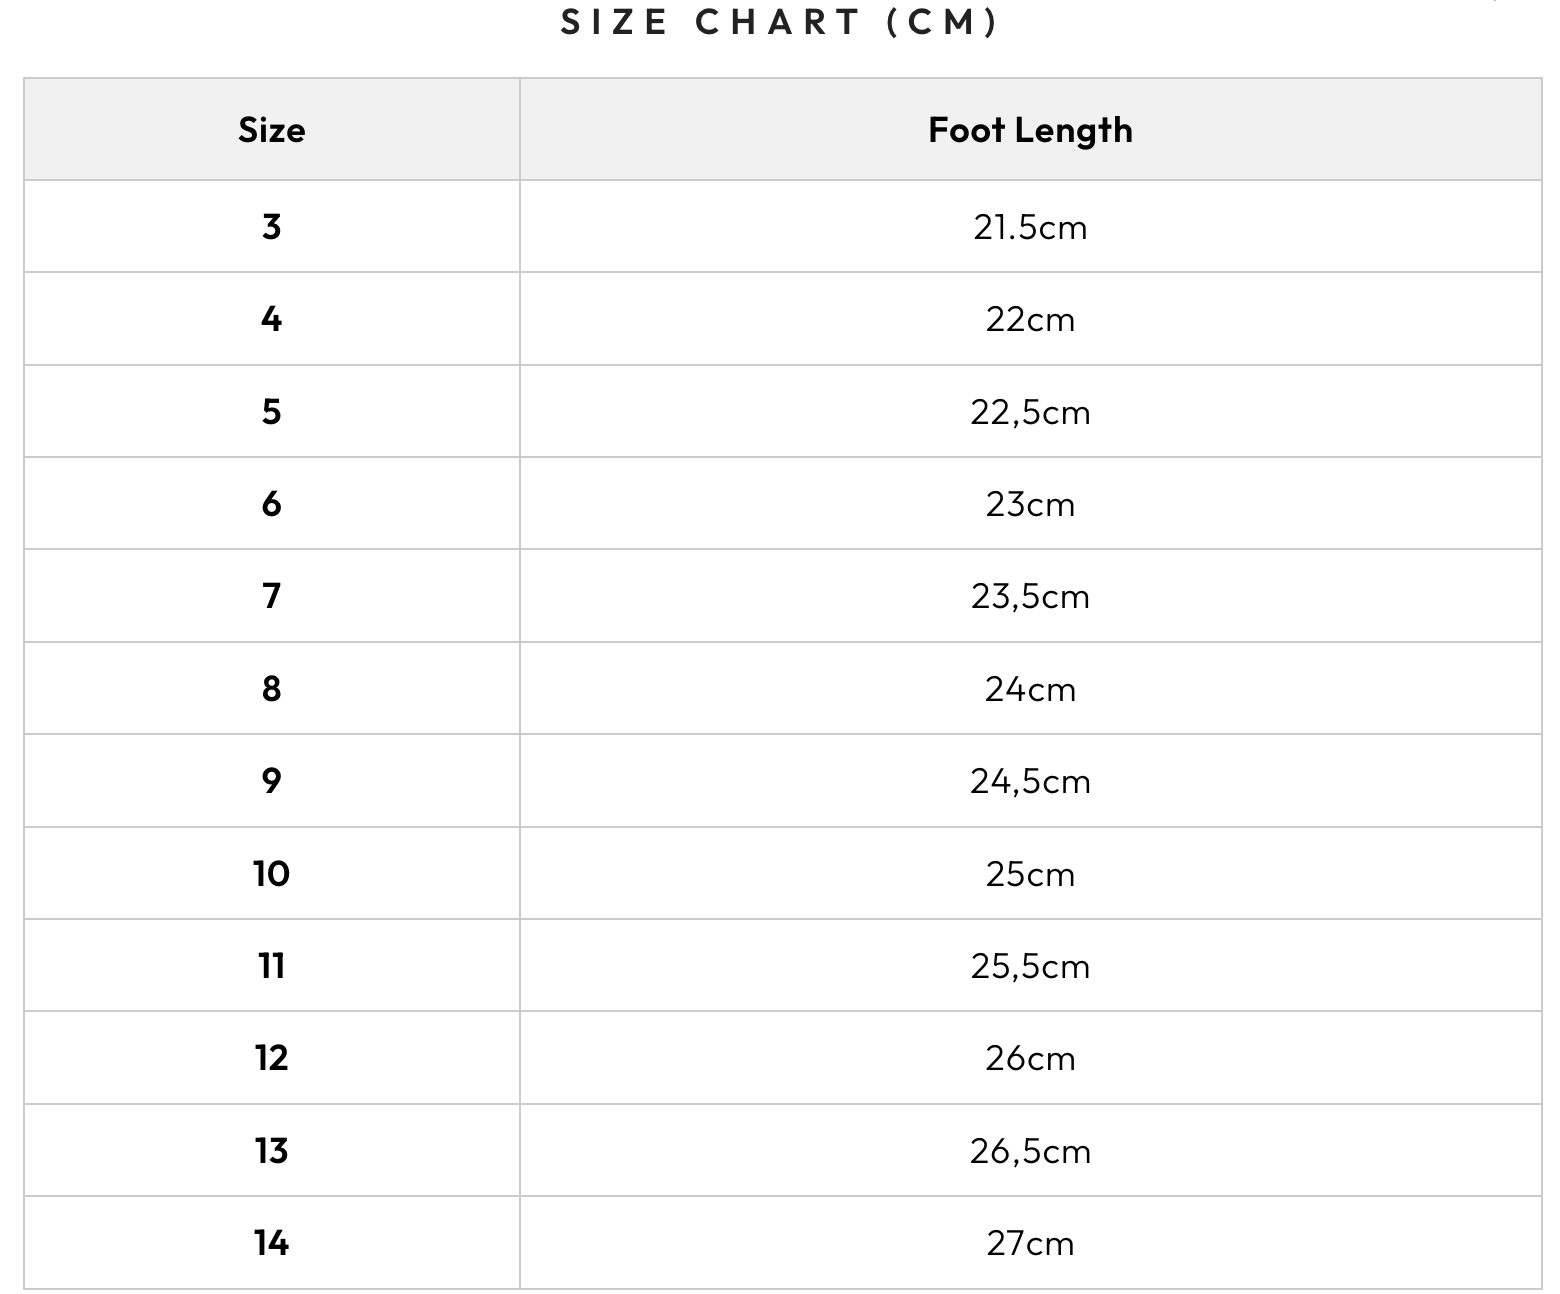Click the 26cm foot length cell
Screen dimensions: 1560x1294
pyautogui.click(x=1030, y=1058)
